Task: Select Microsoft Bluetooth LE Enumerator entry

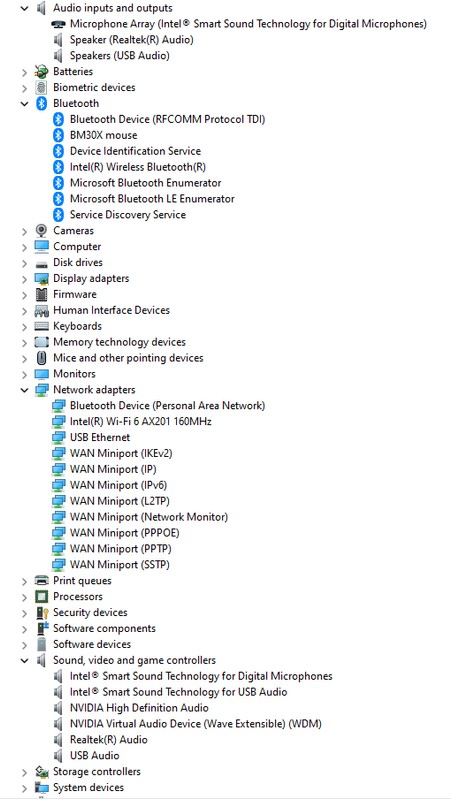Action: (152, 199)
